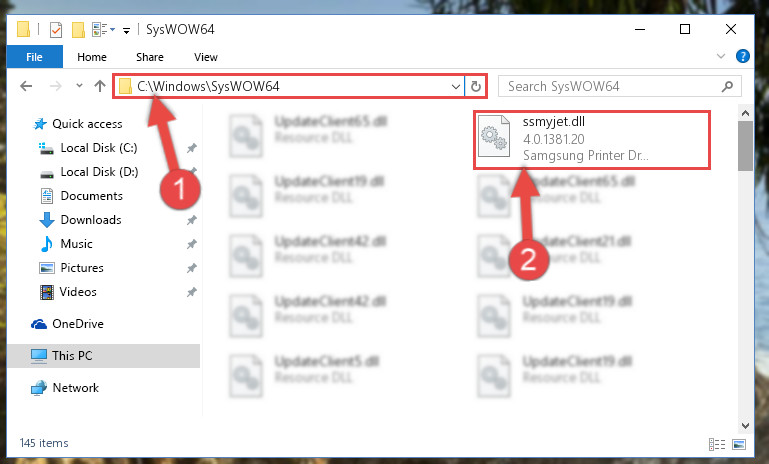769x464 pixels.
Task: Go up one folder level
Action: click(100, 86)
